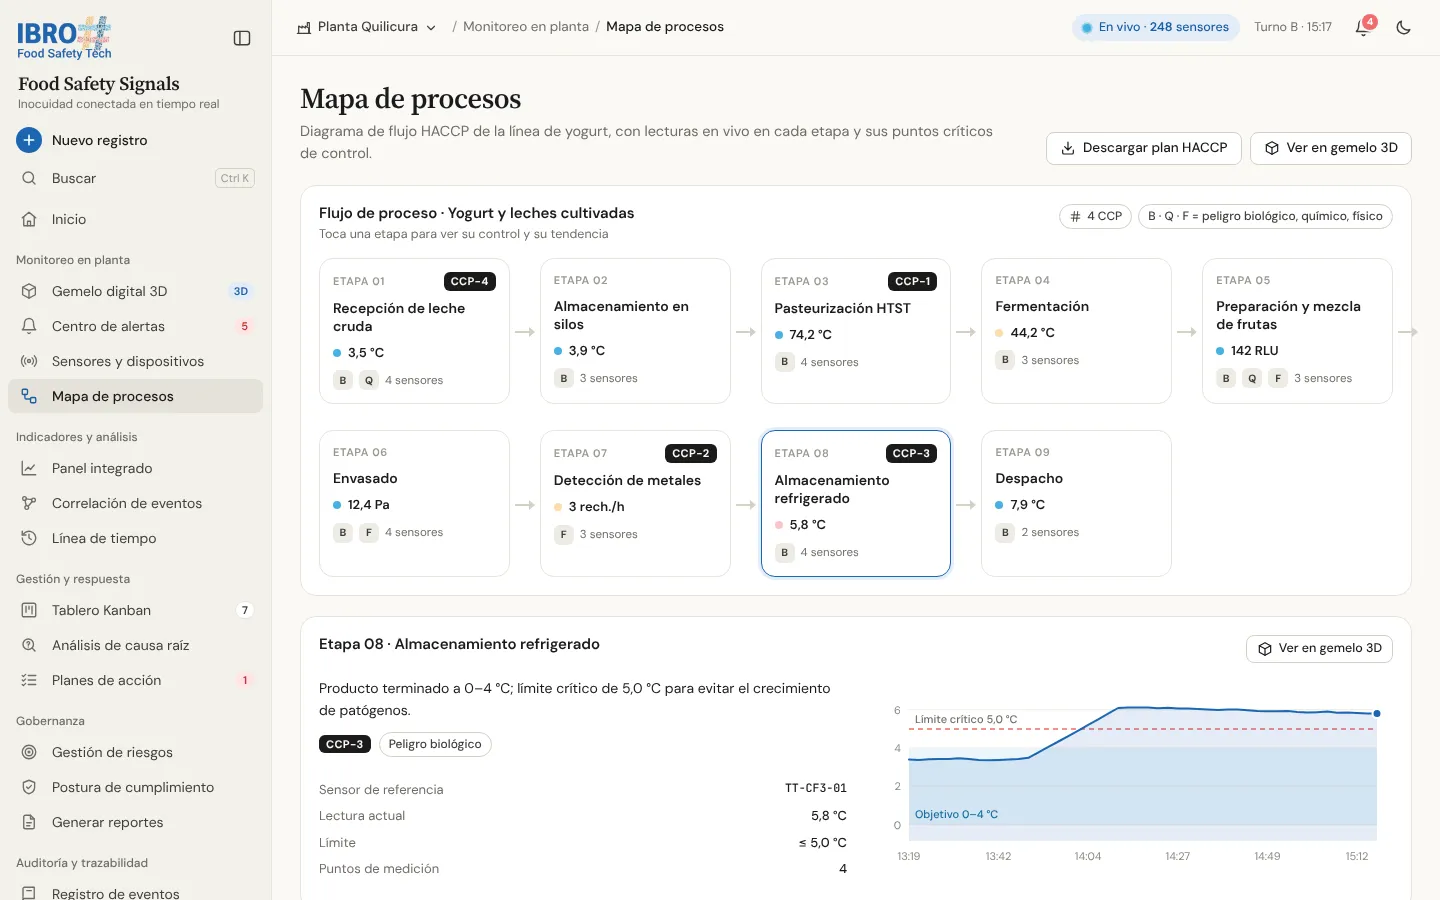Select Etapa 09 Despacho card

point(1076,503)
